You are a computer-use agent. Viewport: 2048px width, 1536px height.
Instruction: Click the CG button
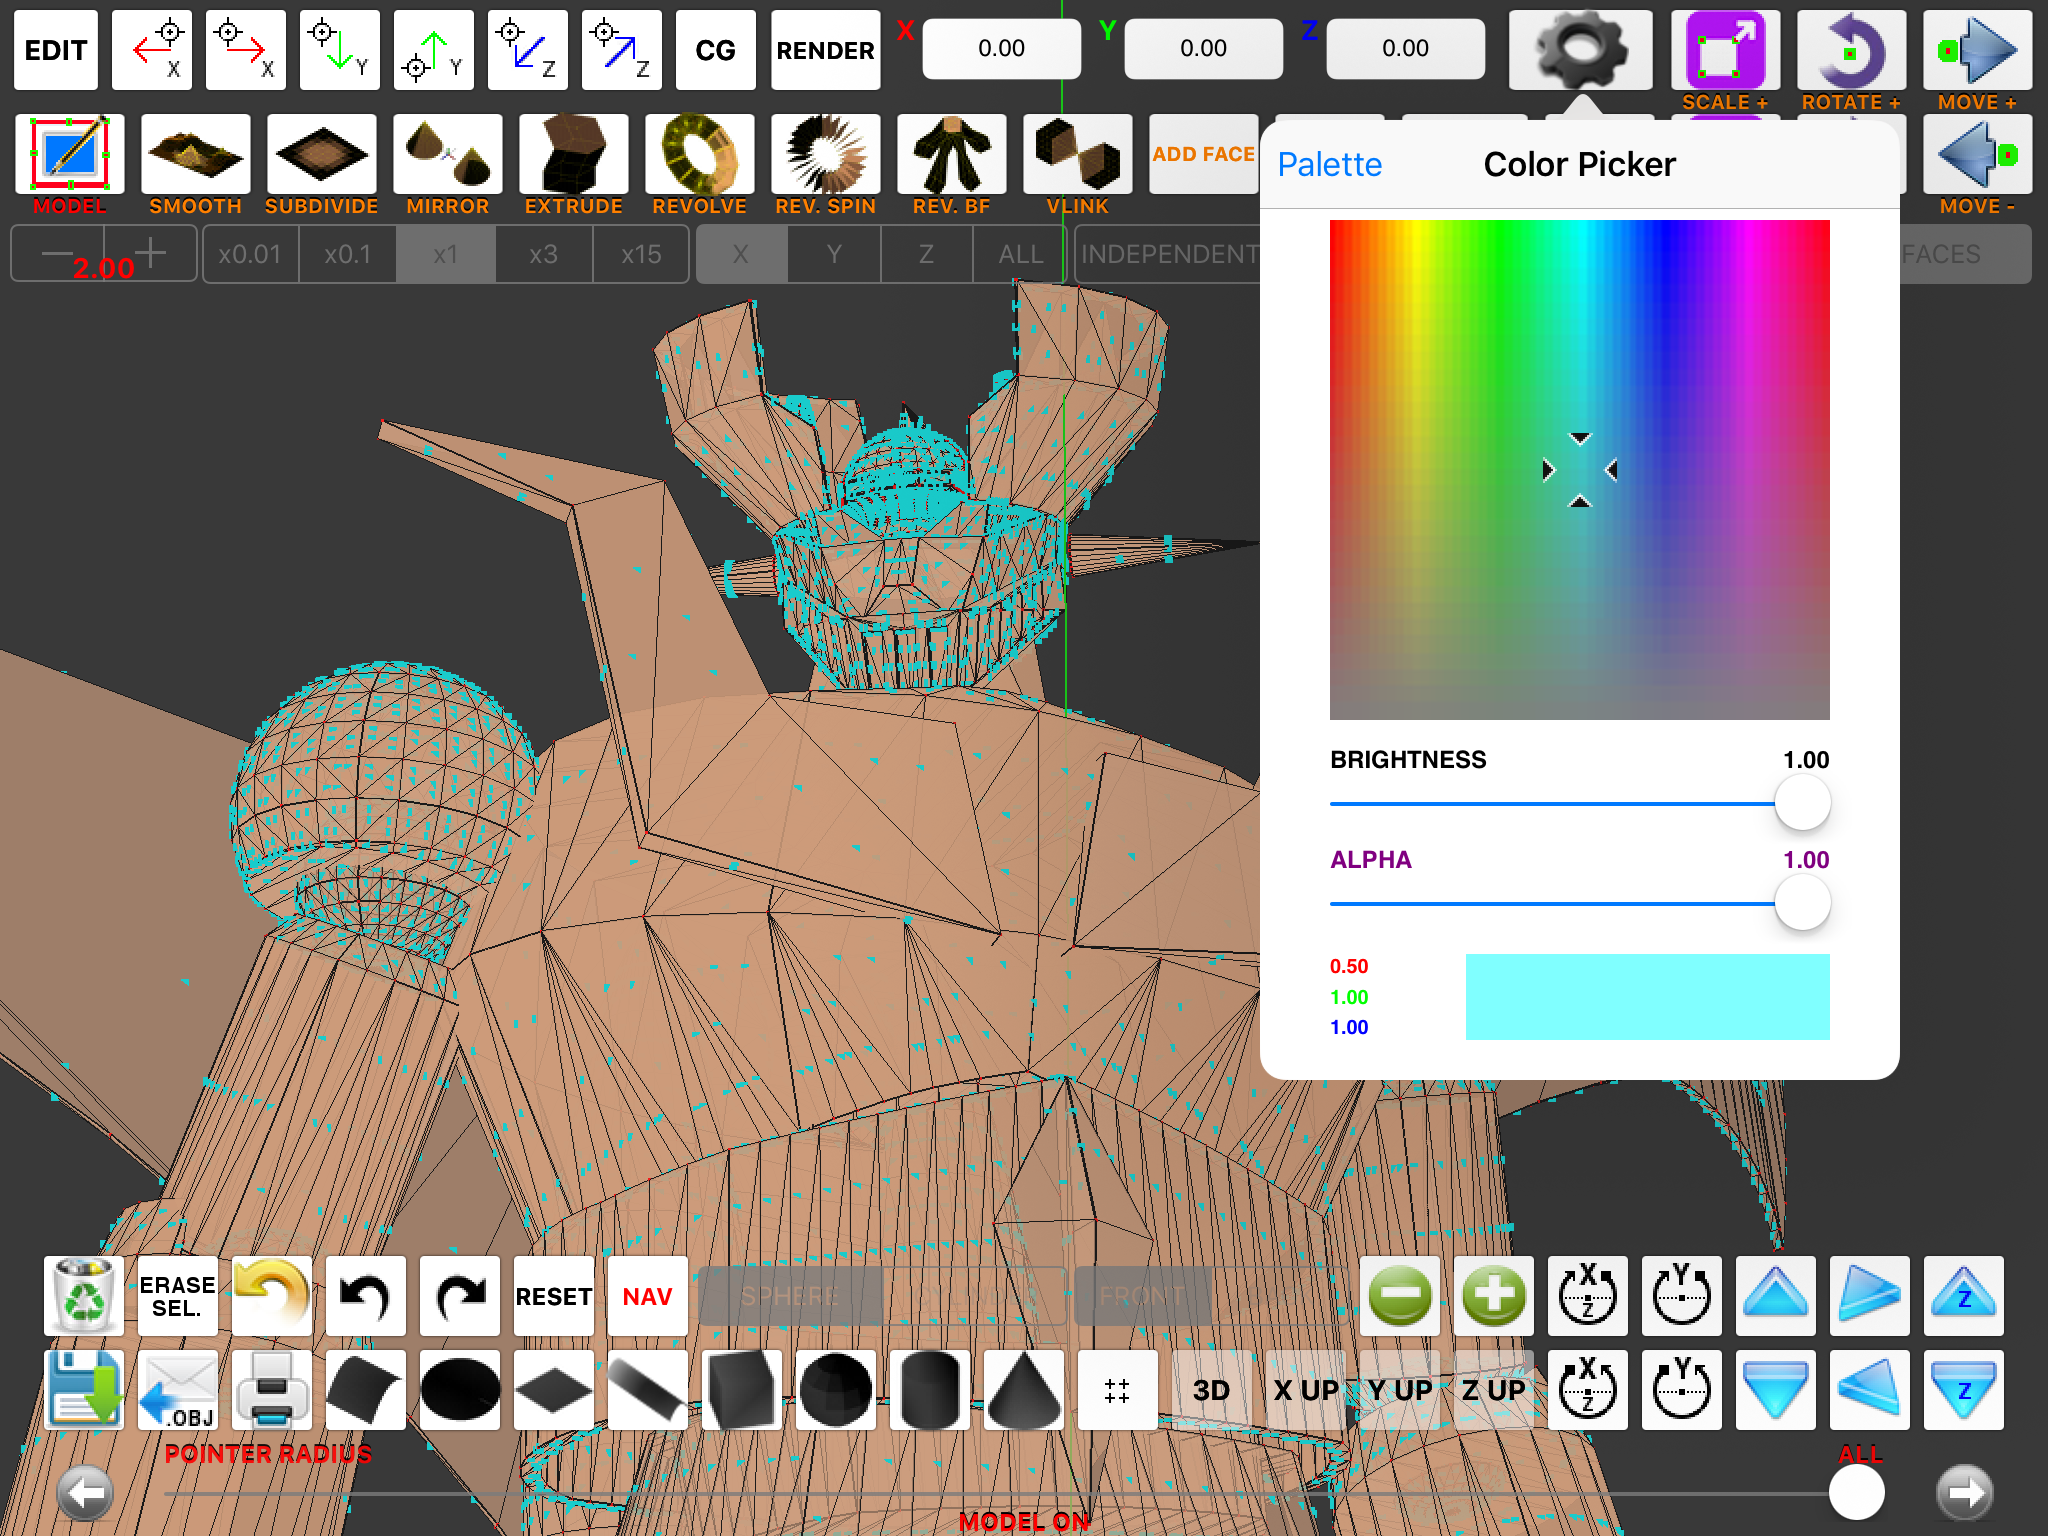[716, 50]
